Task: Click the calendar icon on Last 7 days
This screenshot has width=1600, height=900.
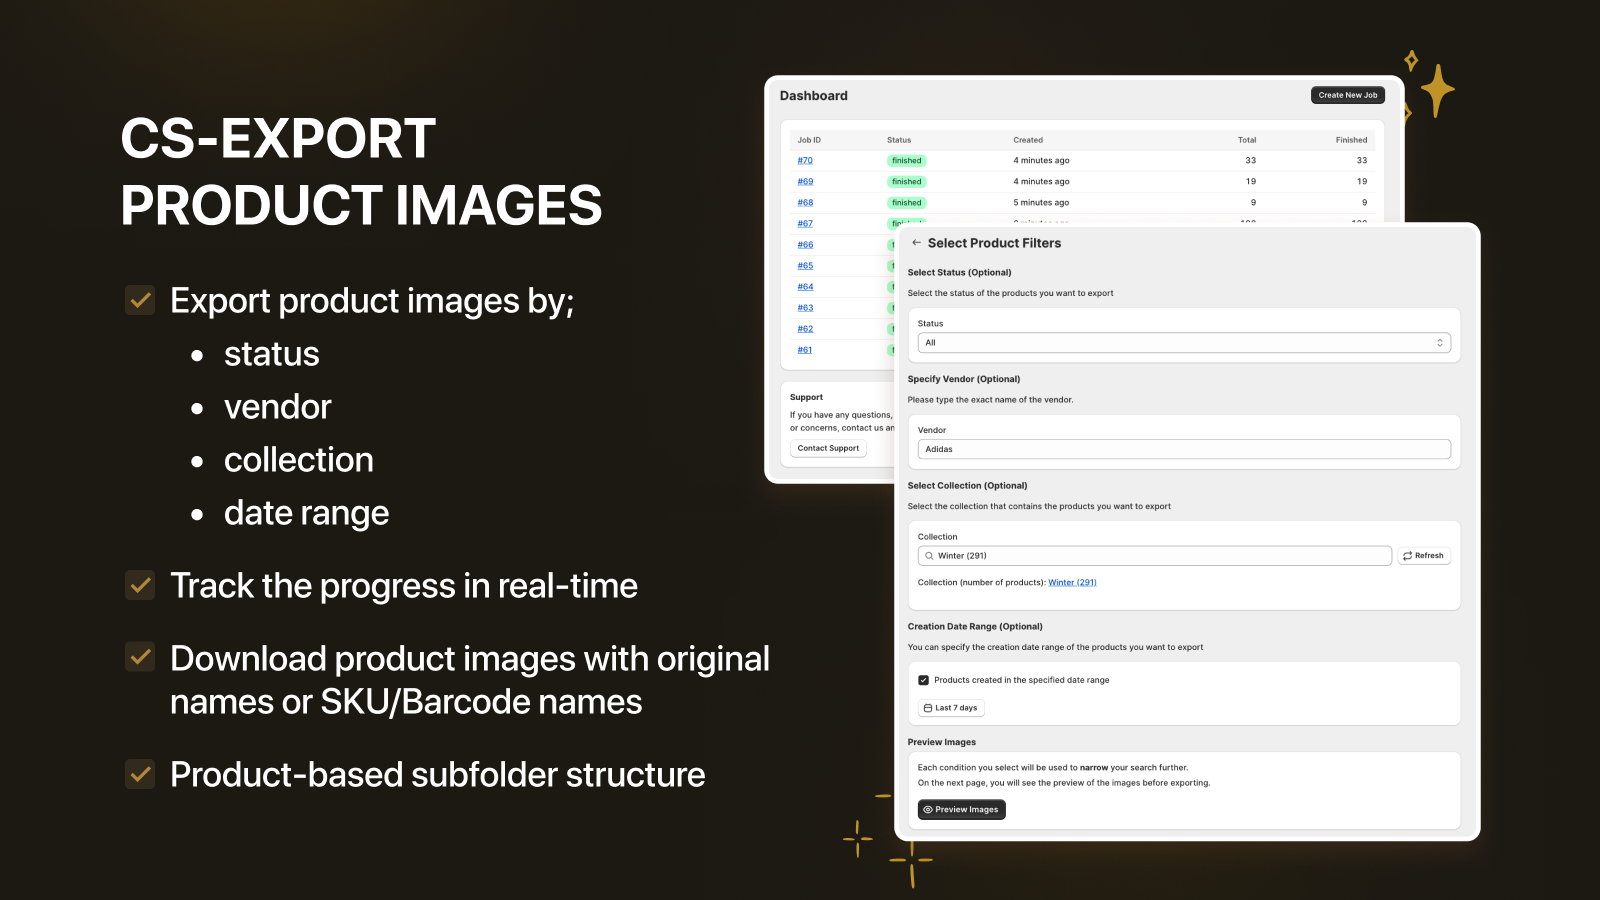Action: 929,707
